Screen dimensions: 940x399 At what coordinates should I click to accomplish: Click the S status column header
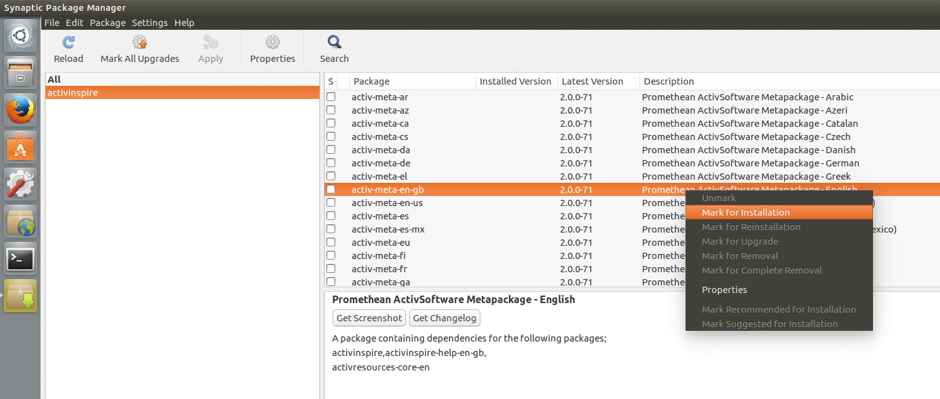pyautogui.click(x=330, y=81)
